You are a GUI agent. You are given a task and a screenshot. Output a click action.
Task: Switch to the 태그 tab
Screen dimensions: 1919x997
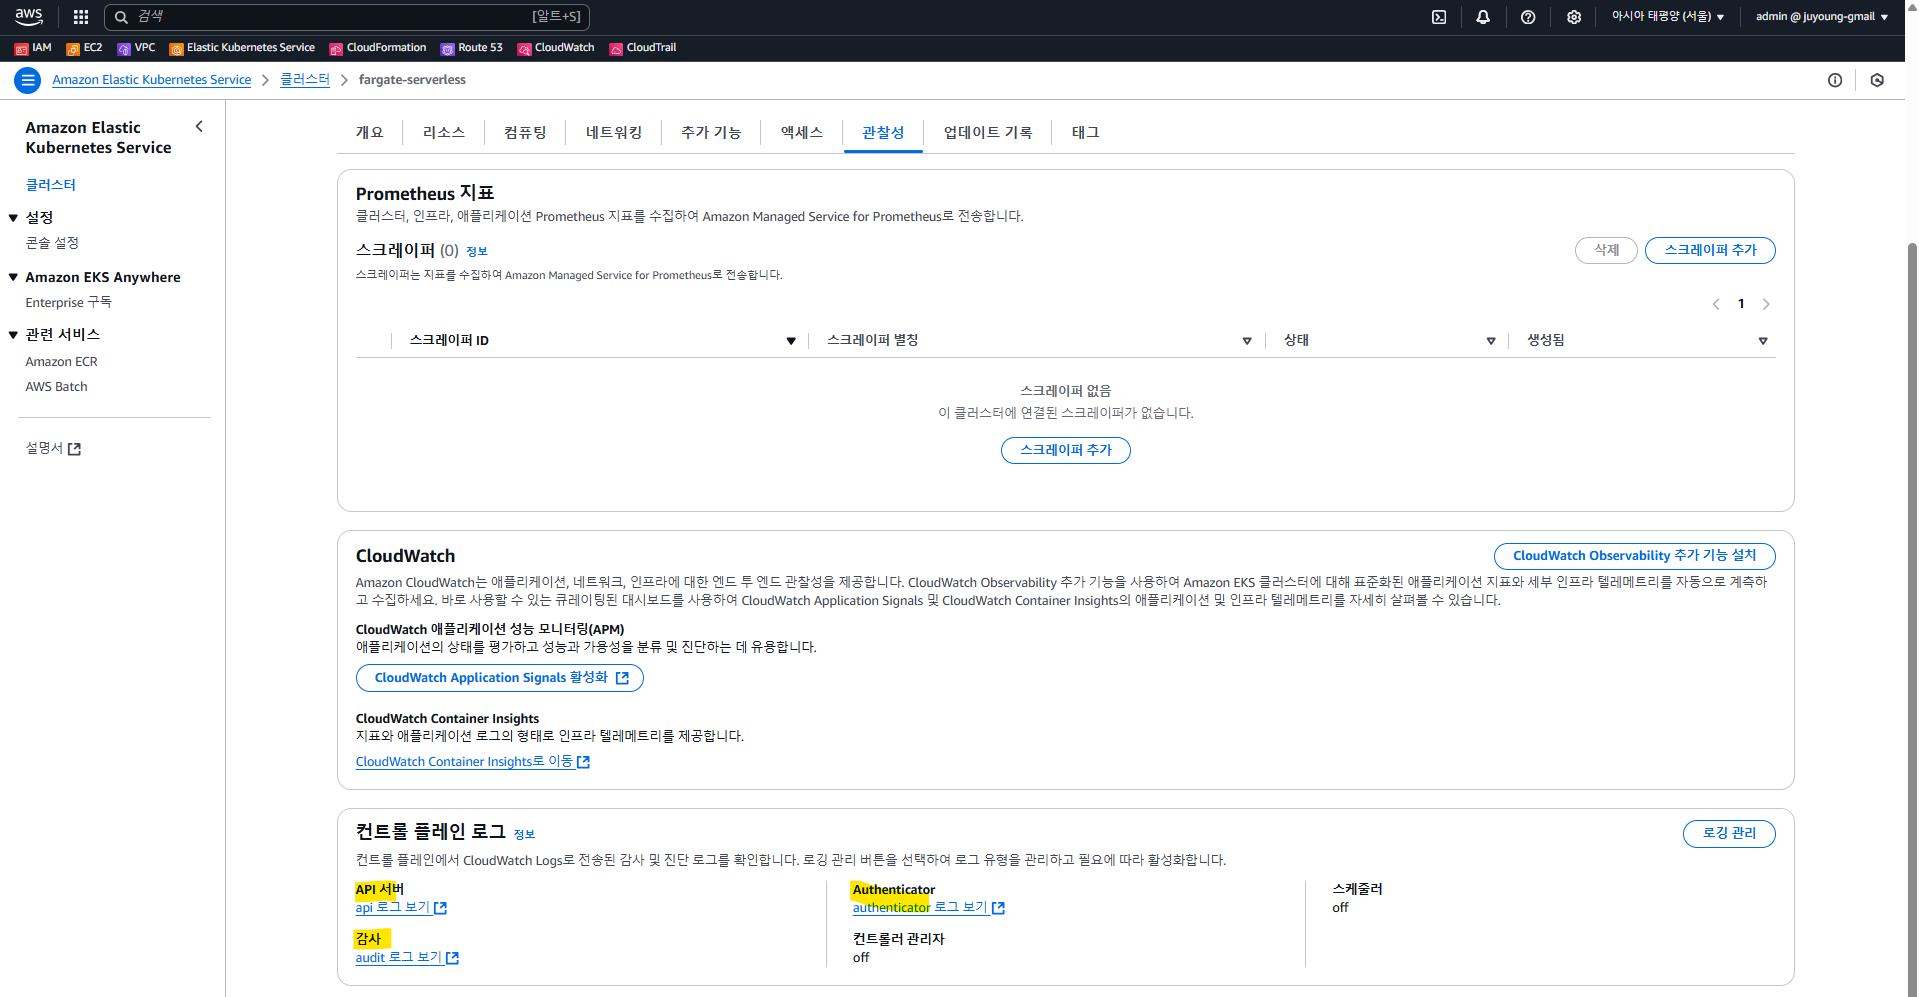click(1085, 132)
